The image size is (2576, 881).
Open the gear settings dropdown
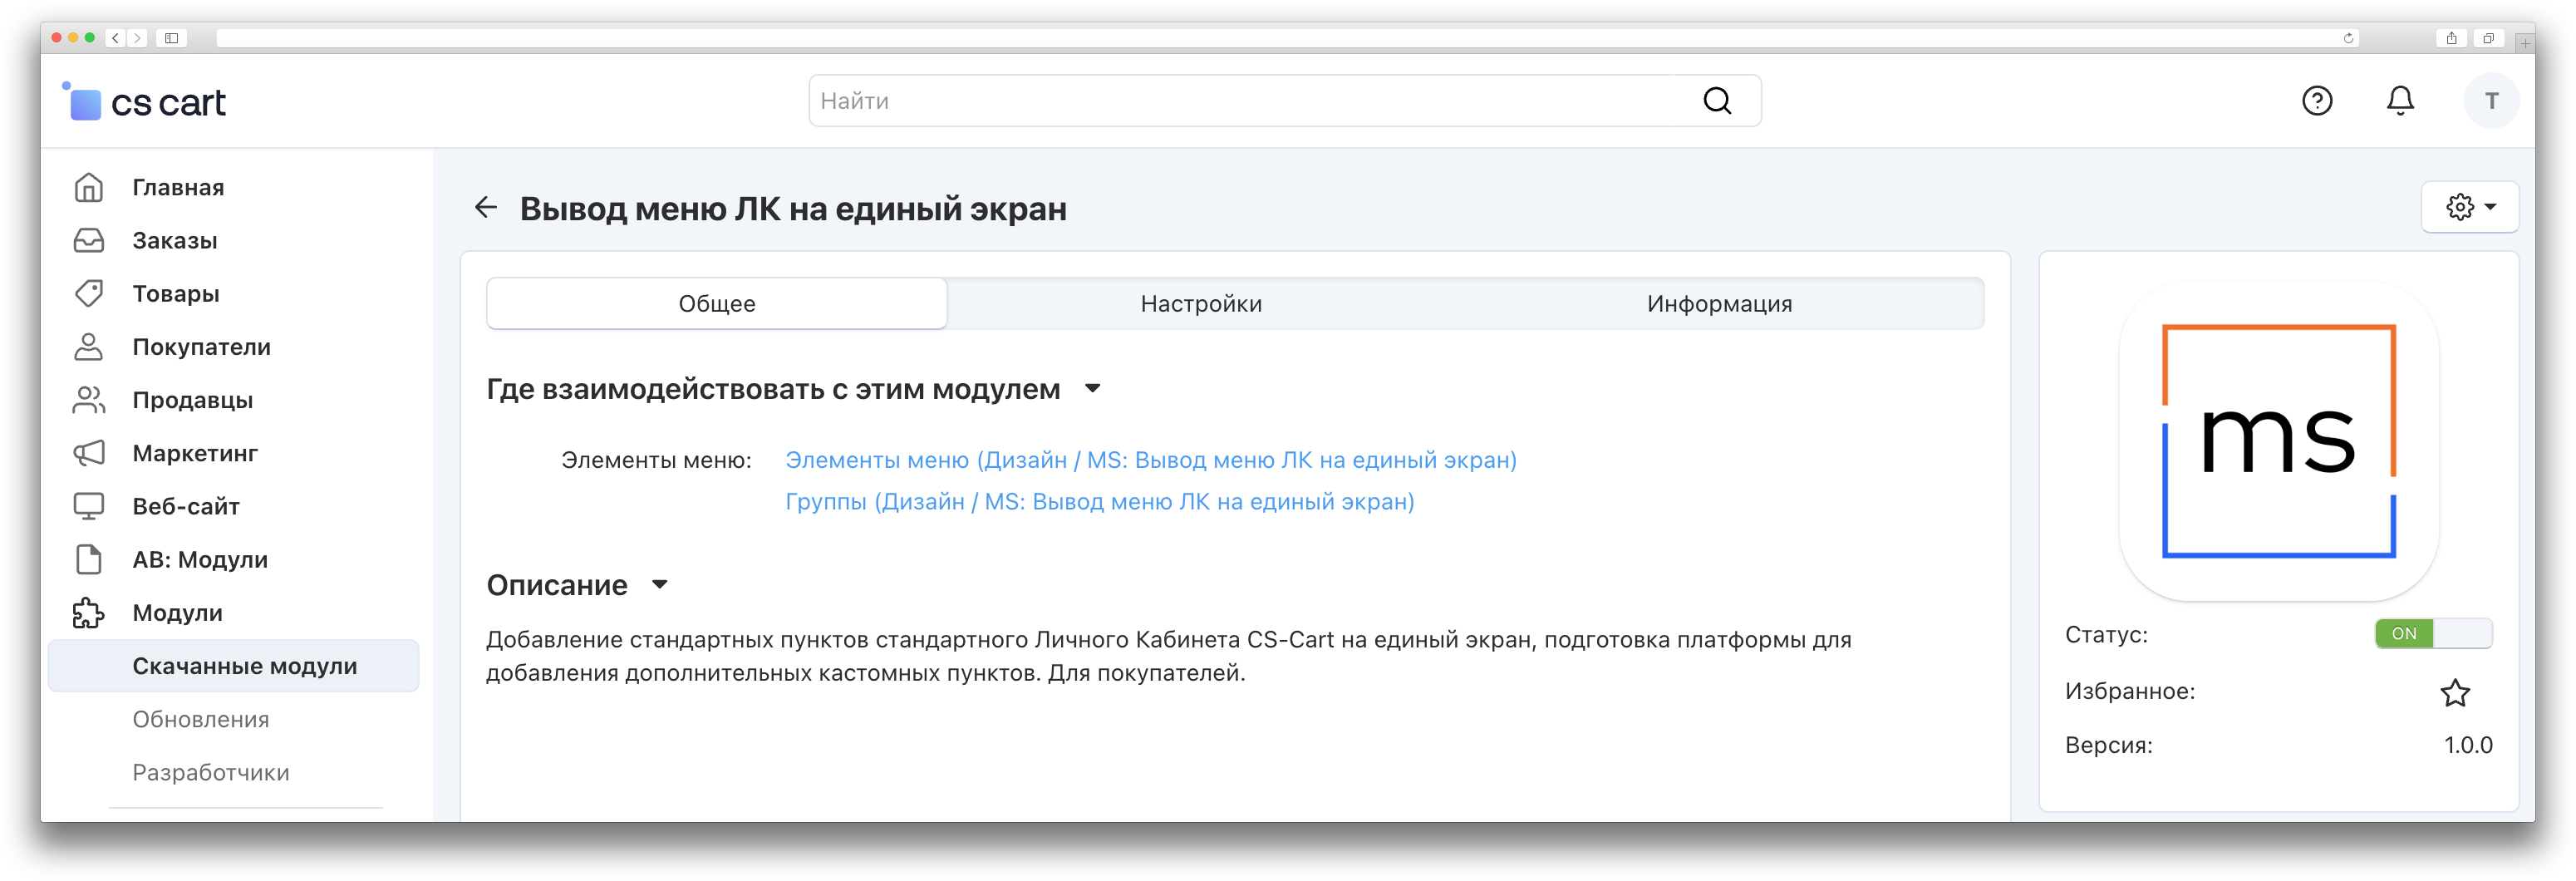(x=2469, y=207)
